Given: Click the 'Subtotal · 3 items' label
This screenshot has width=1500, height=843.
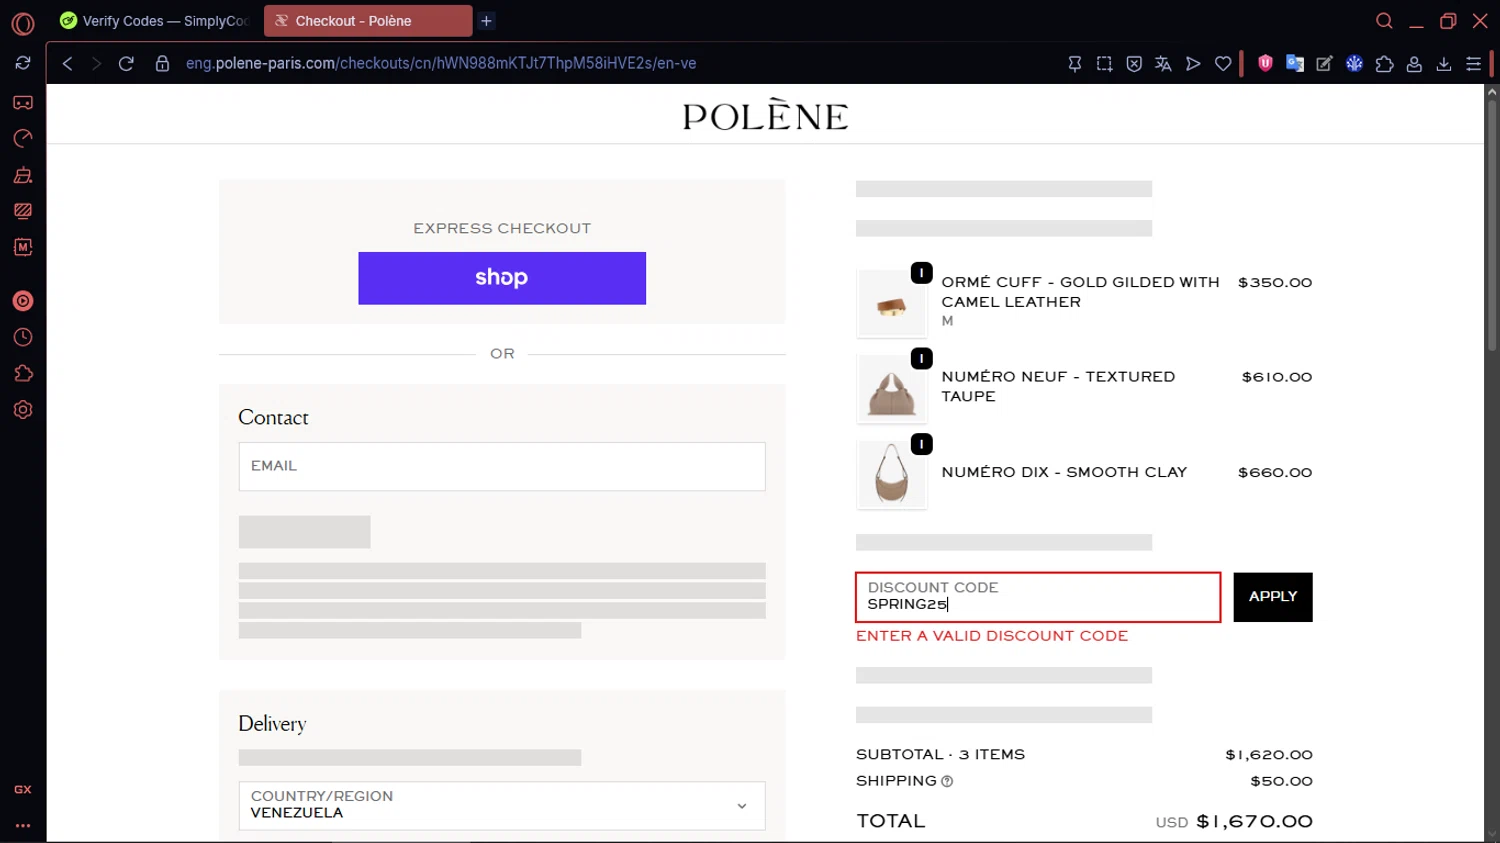Looking at the screenshot, I should (940, 755).
